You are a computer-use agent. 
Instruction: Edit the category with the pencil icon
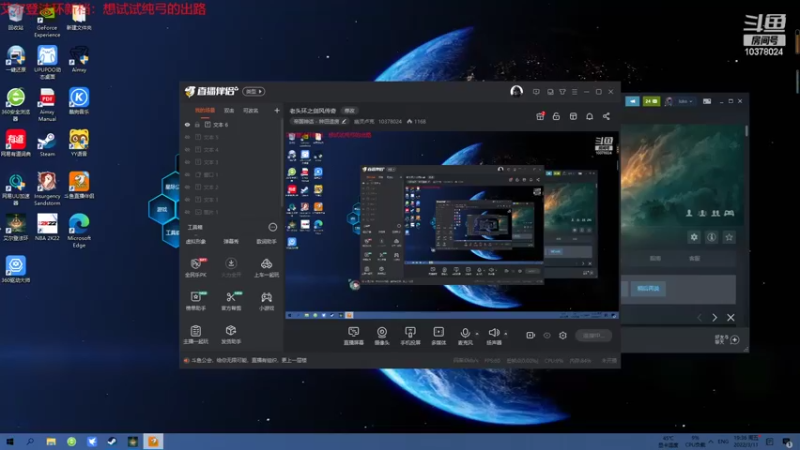click(x=344, y=121)
